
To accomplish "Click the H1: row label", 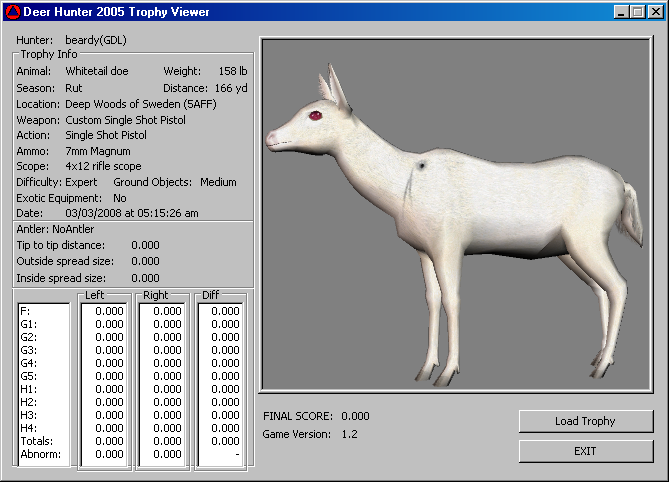I will [29, 389].
